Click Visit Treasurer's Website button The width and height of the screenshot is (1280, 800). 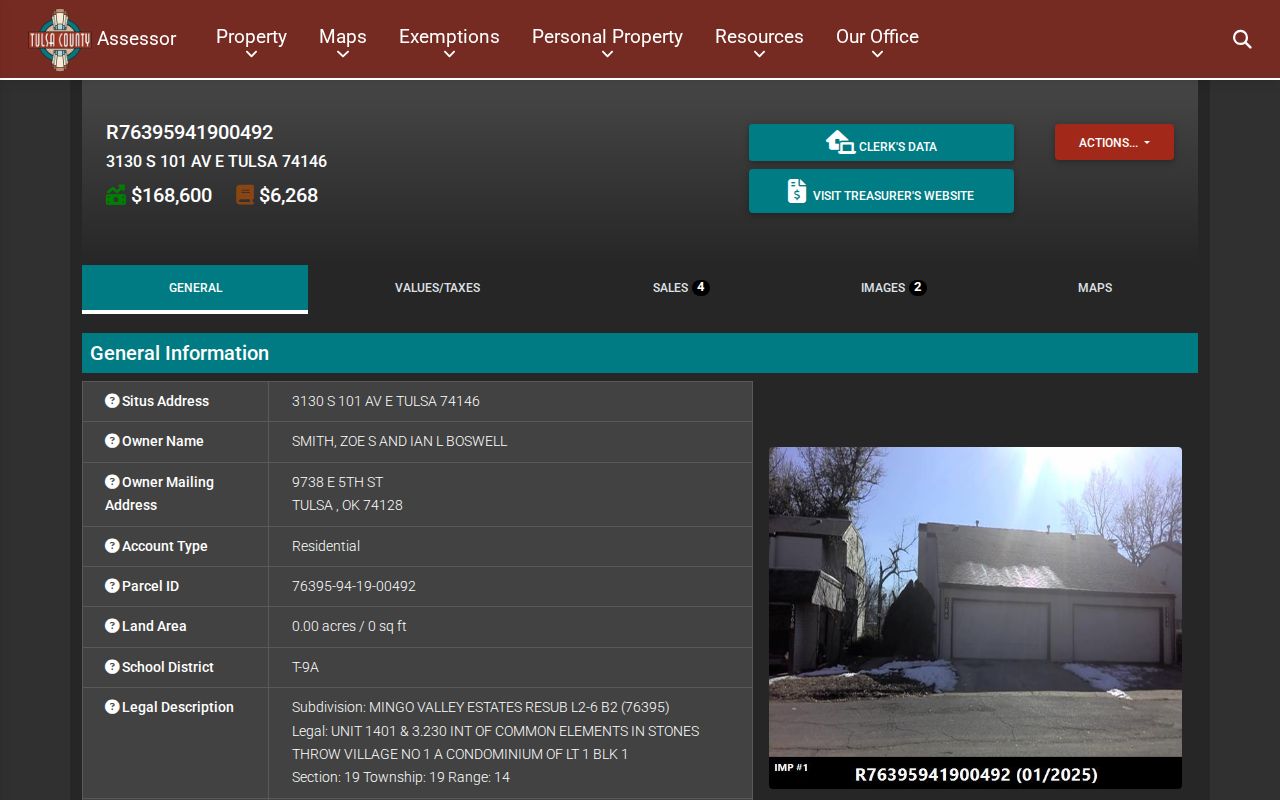coord(881,191)
